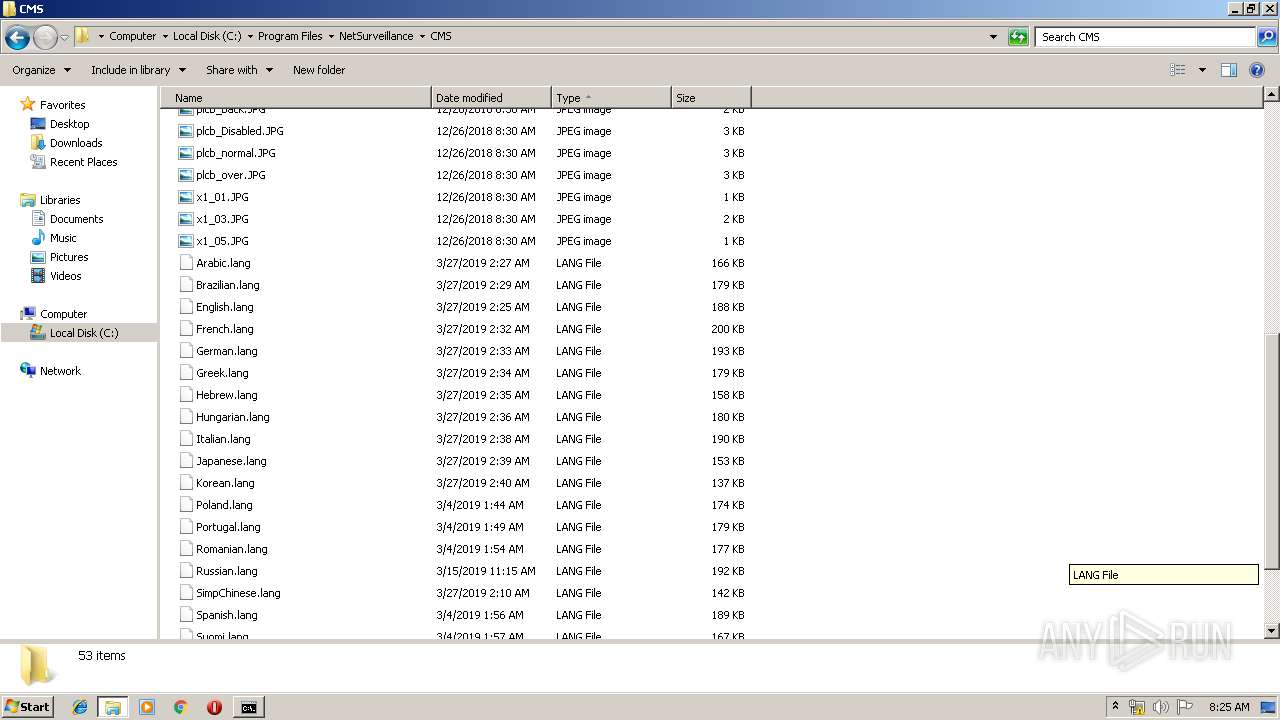Select the Russian.lang file name
The image size is (1280, 720).
227,571
